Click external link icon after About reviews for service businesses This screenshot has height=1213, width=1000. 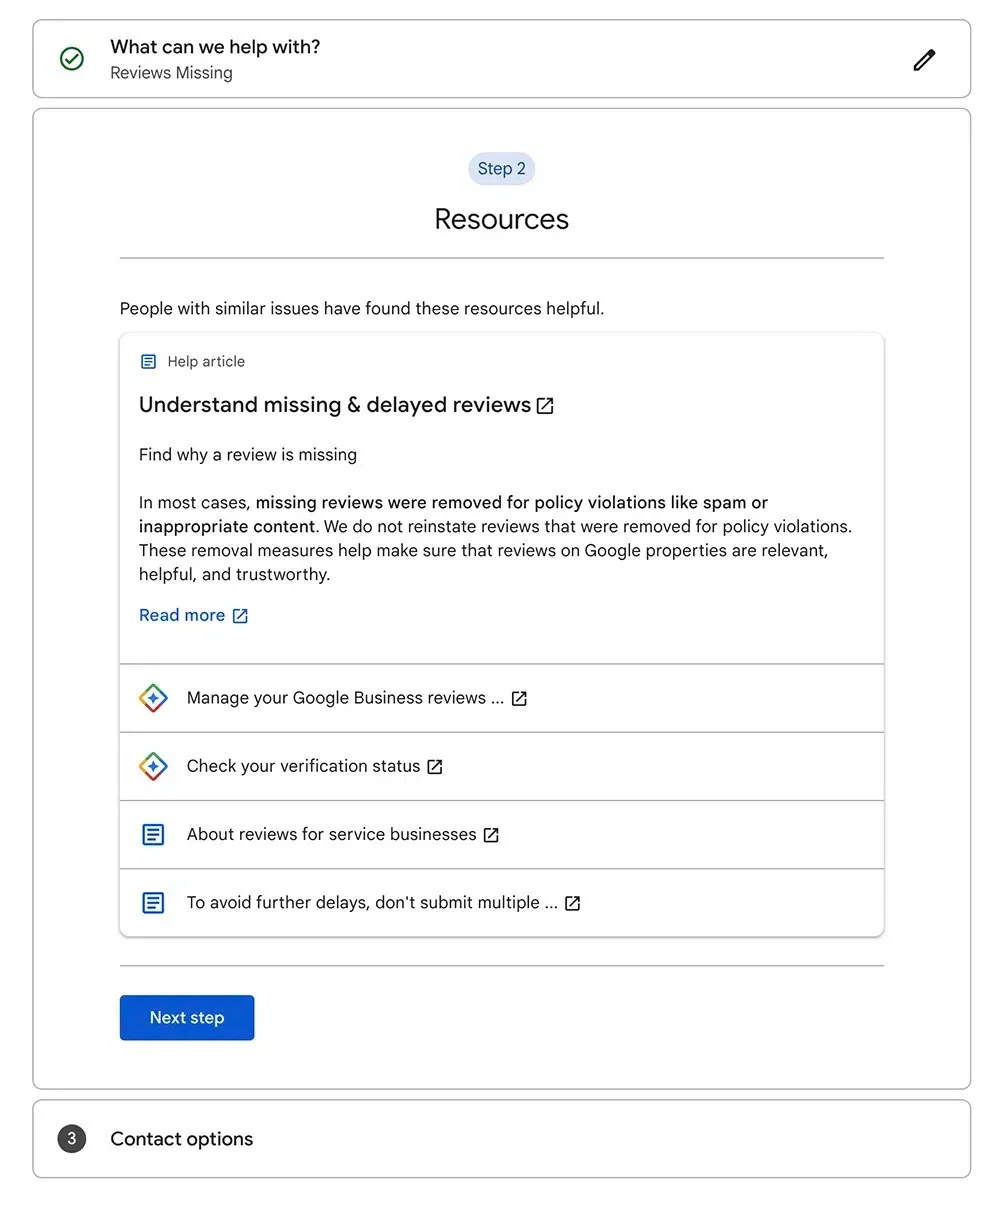(491, 835)
